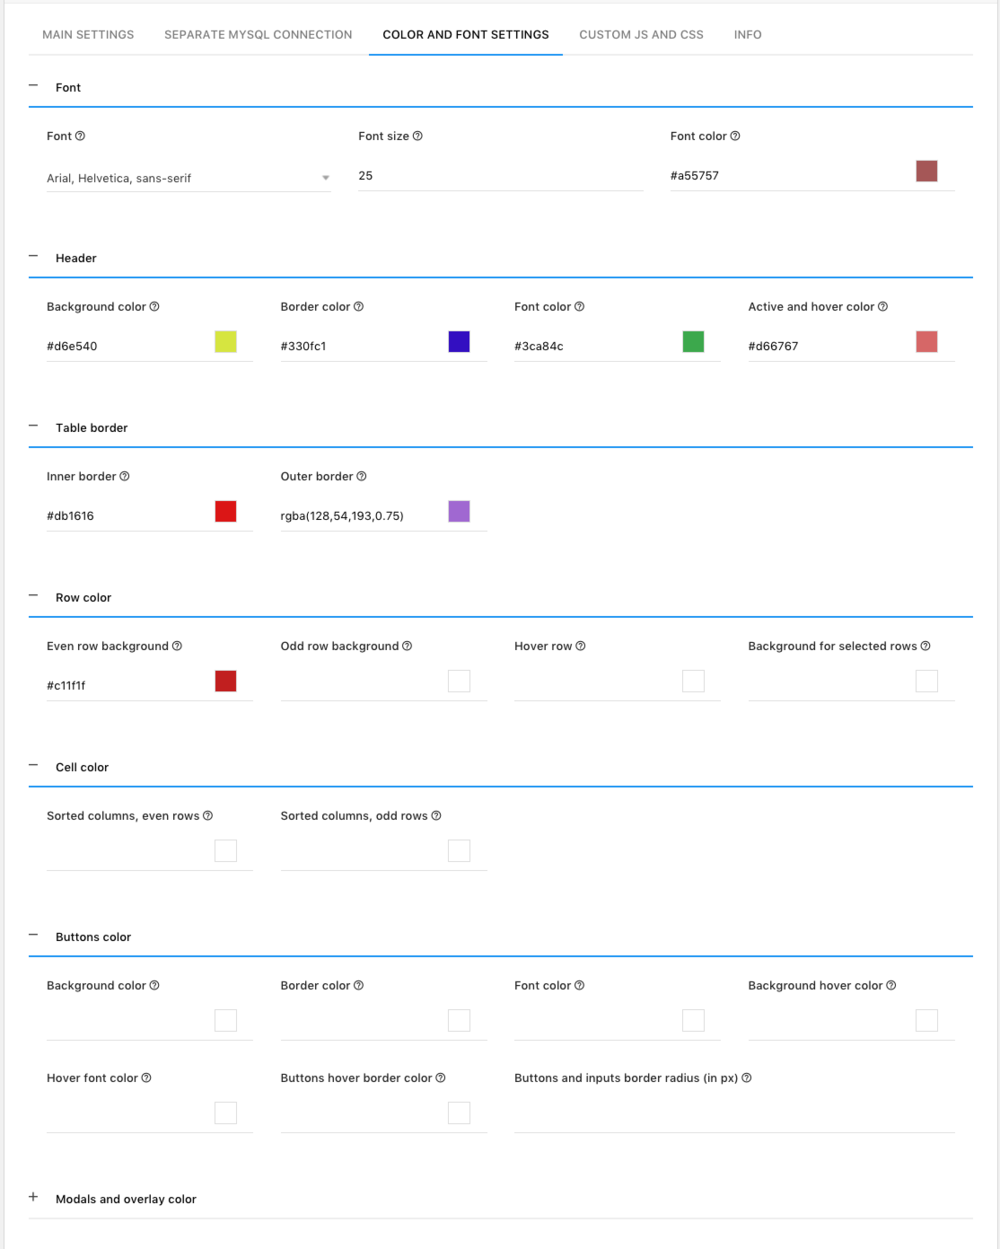Image resolution: width=1000 pixels, height=1249 pixels.
Task: Click the purple Outer border color swatch
Action: point(459,512)
